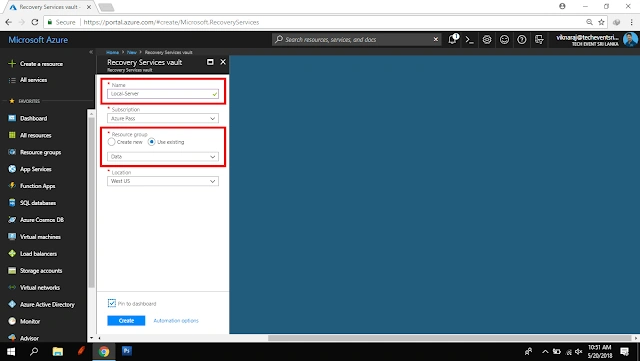
Task: Open Automation options link
Action: [x=176, y=321]
